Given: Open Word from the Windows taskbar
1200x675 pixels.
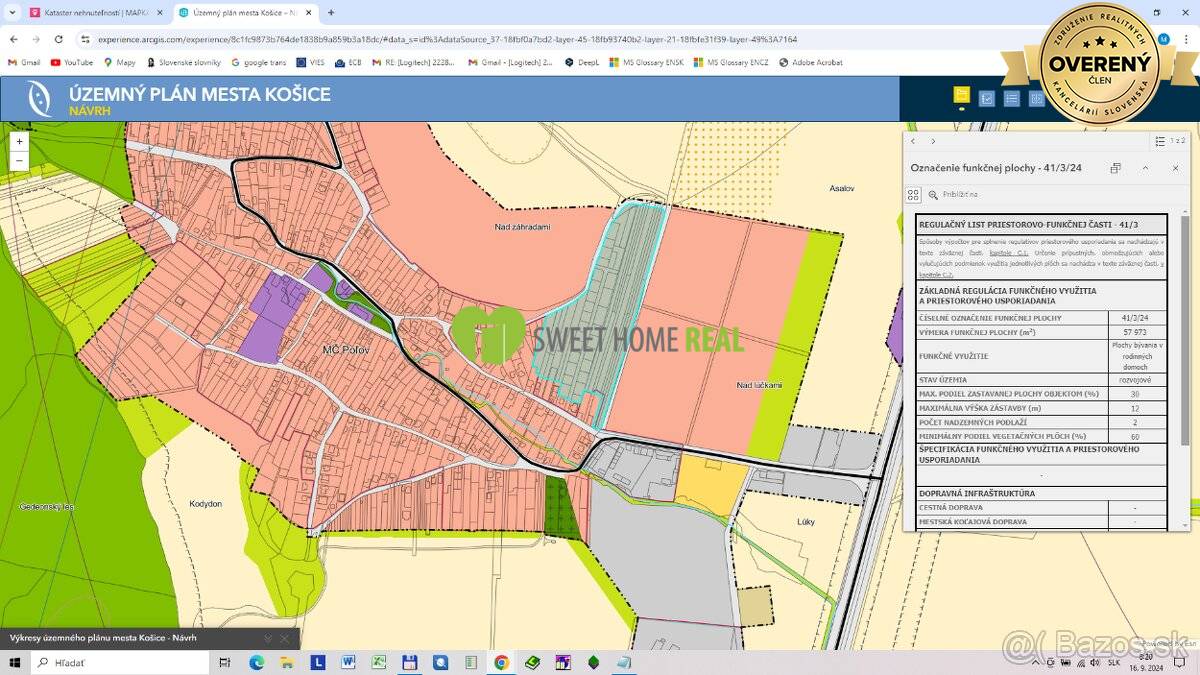Looking at the screenshot, I should pos(348,662).
